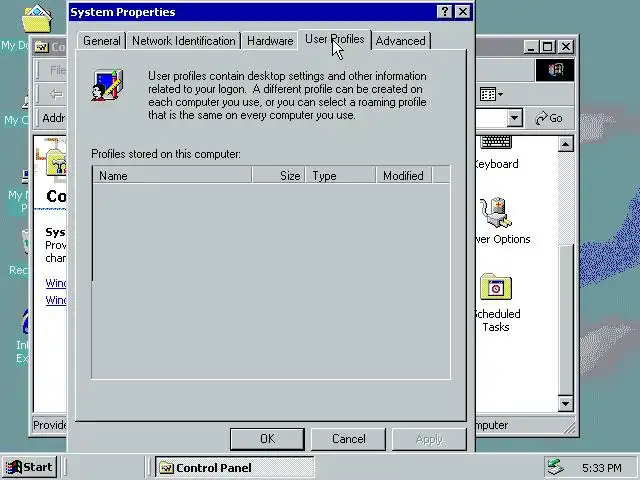The image size is (640, 480).
Task: Click the help question mark button
Action: 445,12
